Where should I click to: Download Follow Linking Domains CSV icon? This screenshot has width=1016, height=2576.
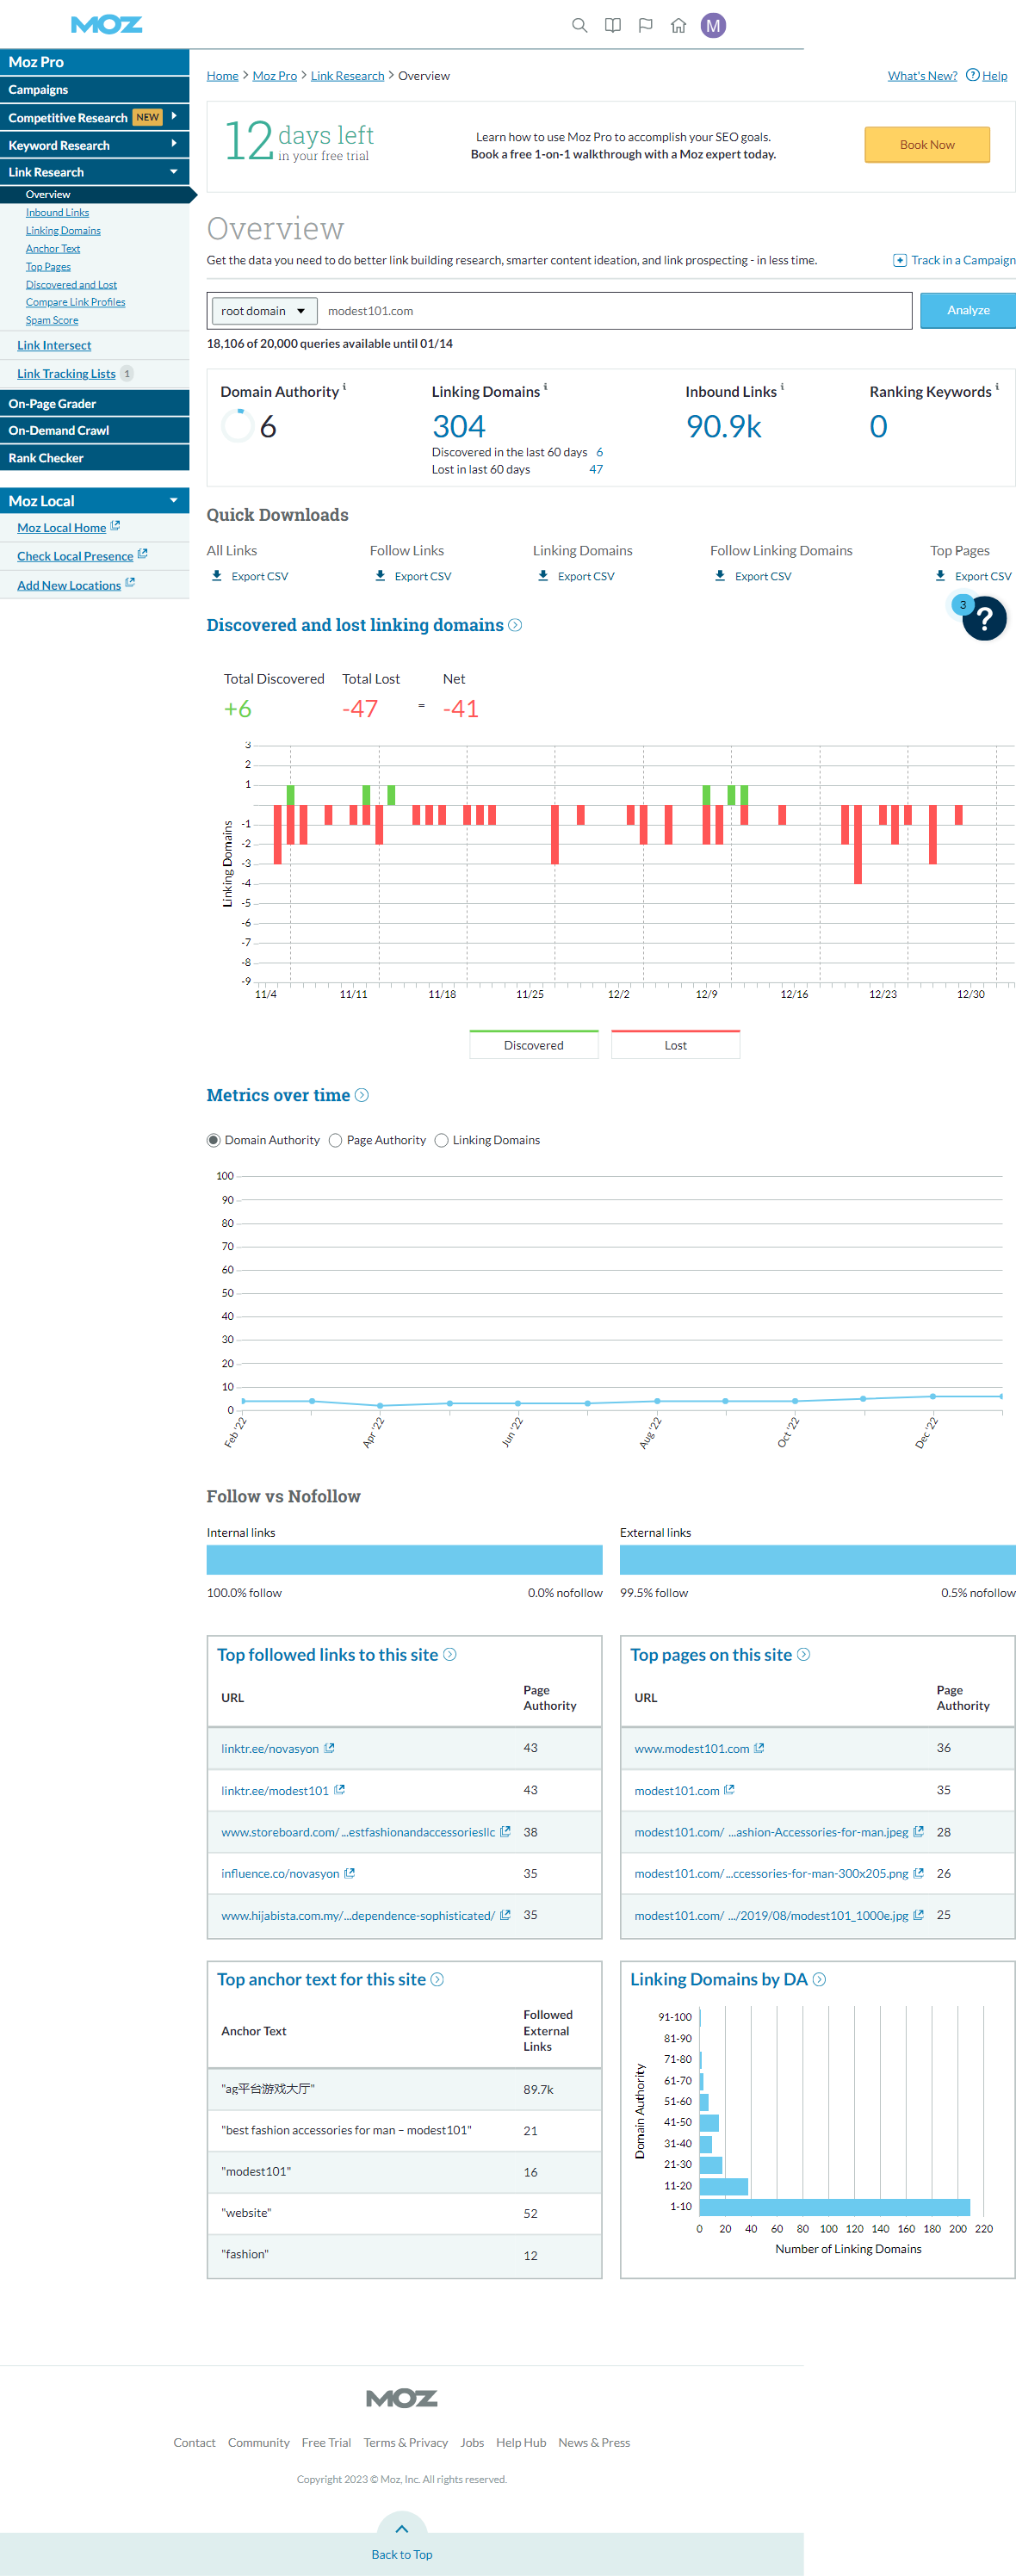coord(720,576)
